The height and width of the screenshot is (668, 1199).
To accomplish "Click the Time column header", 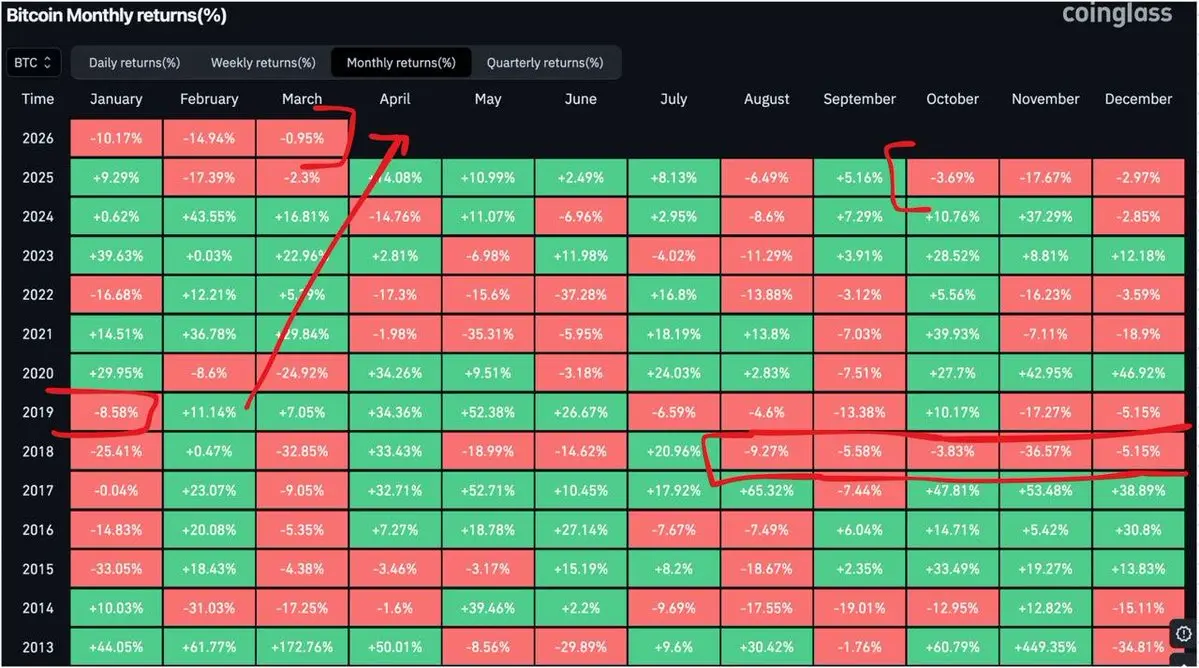I will [x=37, y=99].
